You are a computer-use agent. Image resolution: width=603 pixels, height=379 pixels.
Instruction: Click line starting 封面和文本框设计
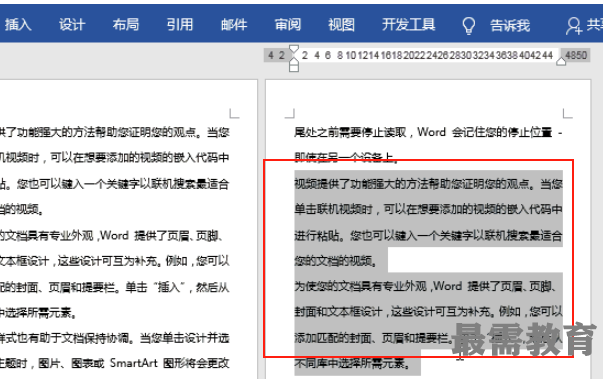pos(428,312)
